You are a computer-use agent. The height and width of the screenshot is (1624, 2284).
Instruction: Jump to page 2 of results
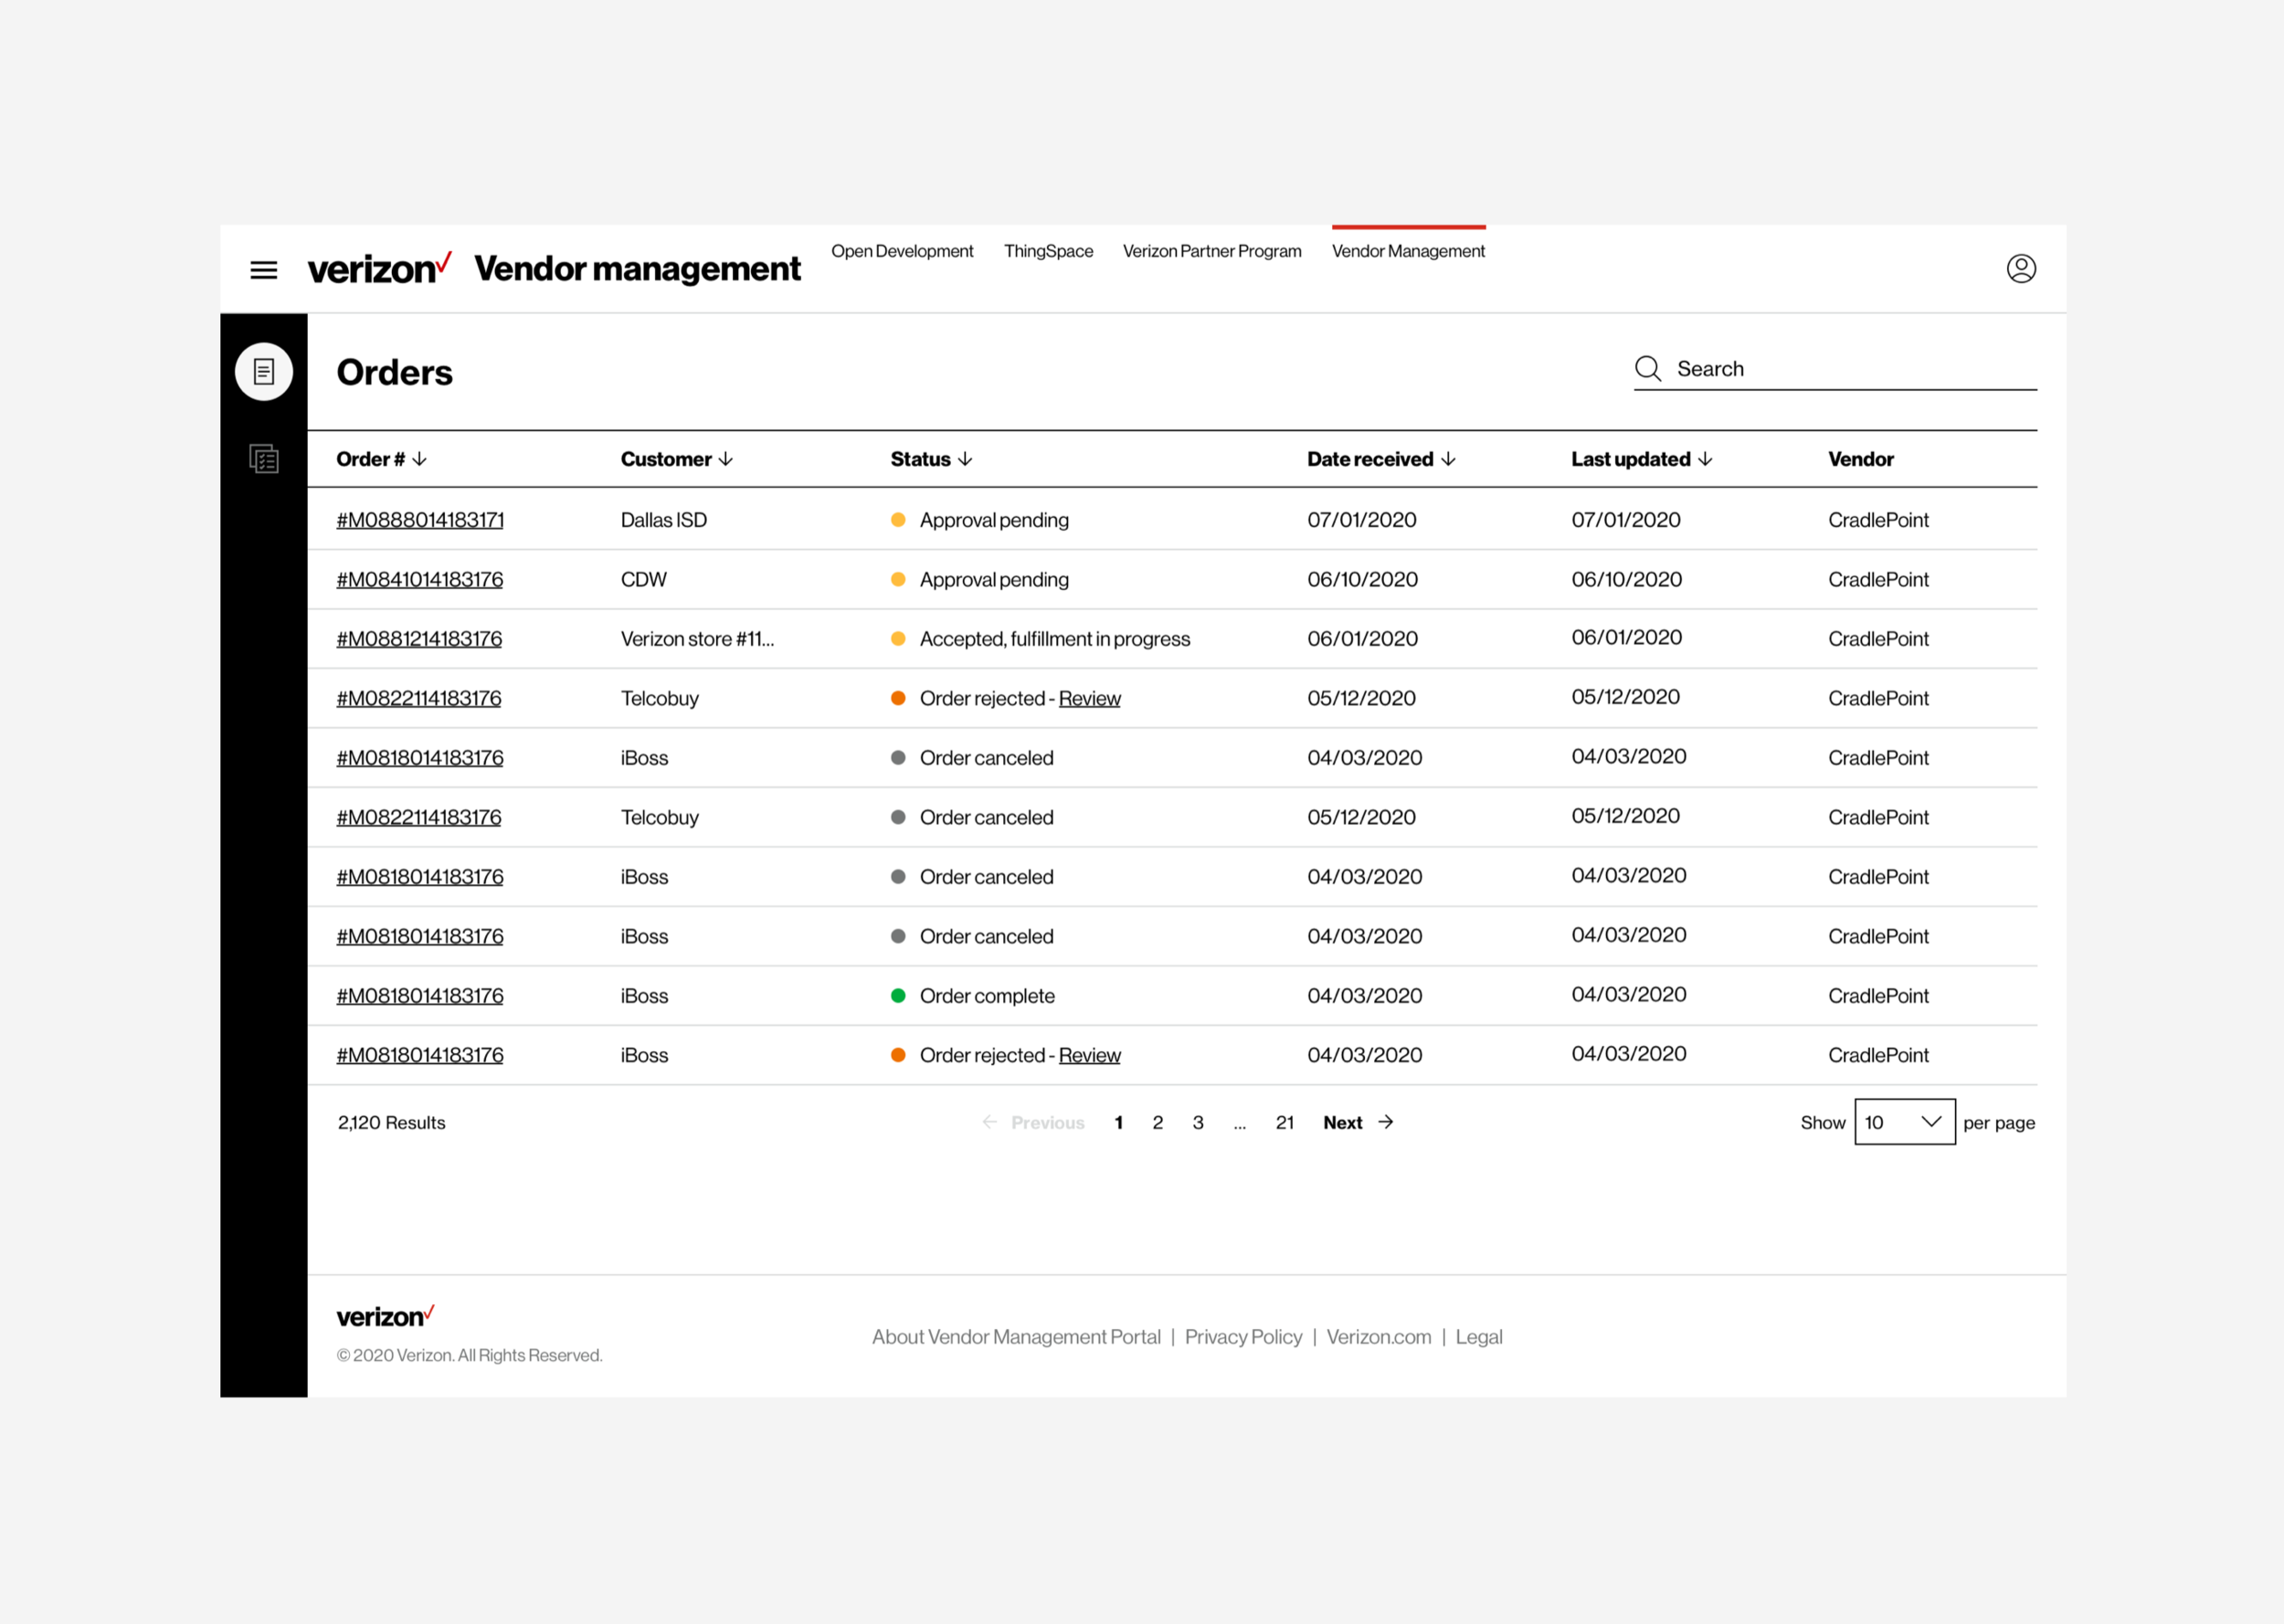click(x=1158, y=1122)
